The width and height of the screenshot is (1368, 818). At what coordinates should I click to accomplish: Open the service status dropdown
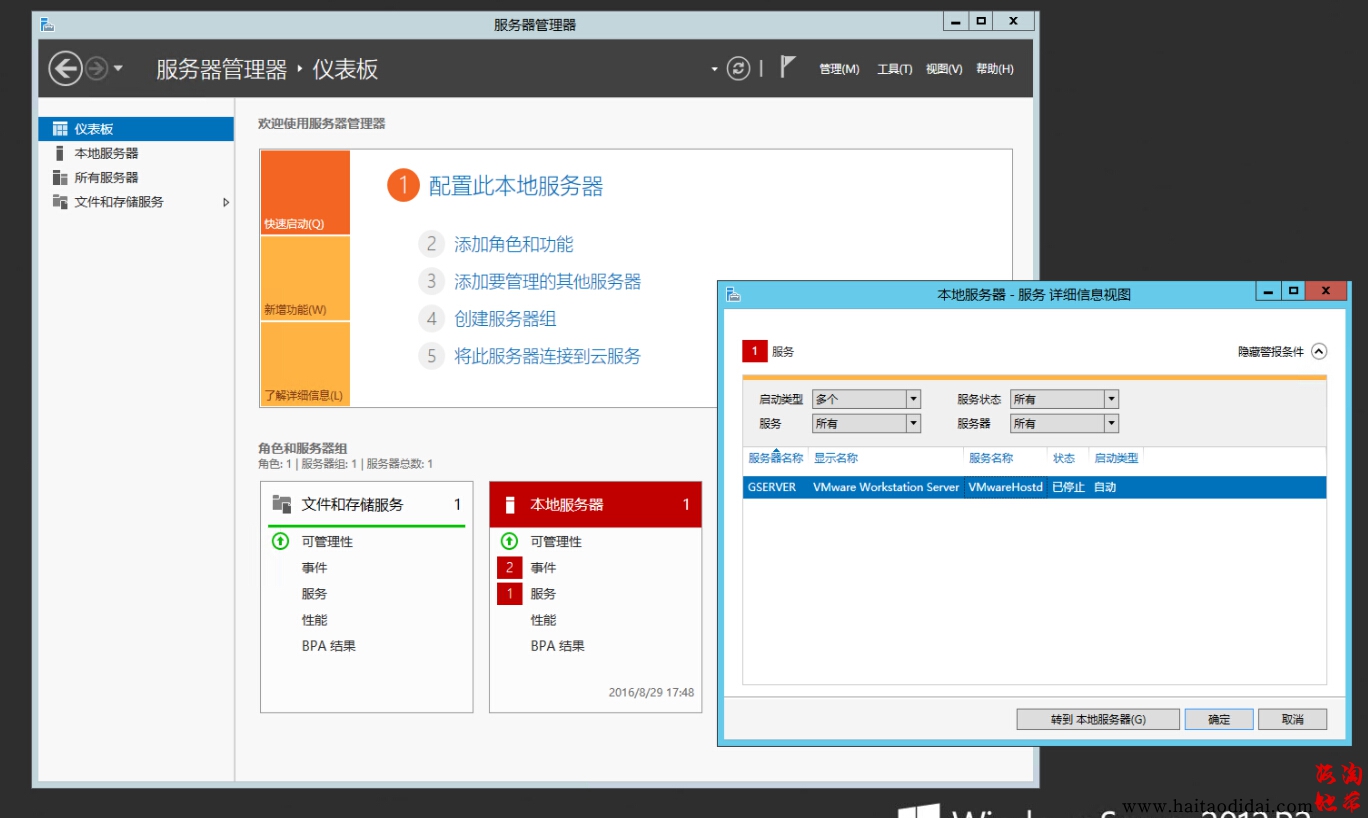click(1110, 399)
